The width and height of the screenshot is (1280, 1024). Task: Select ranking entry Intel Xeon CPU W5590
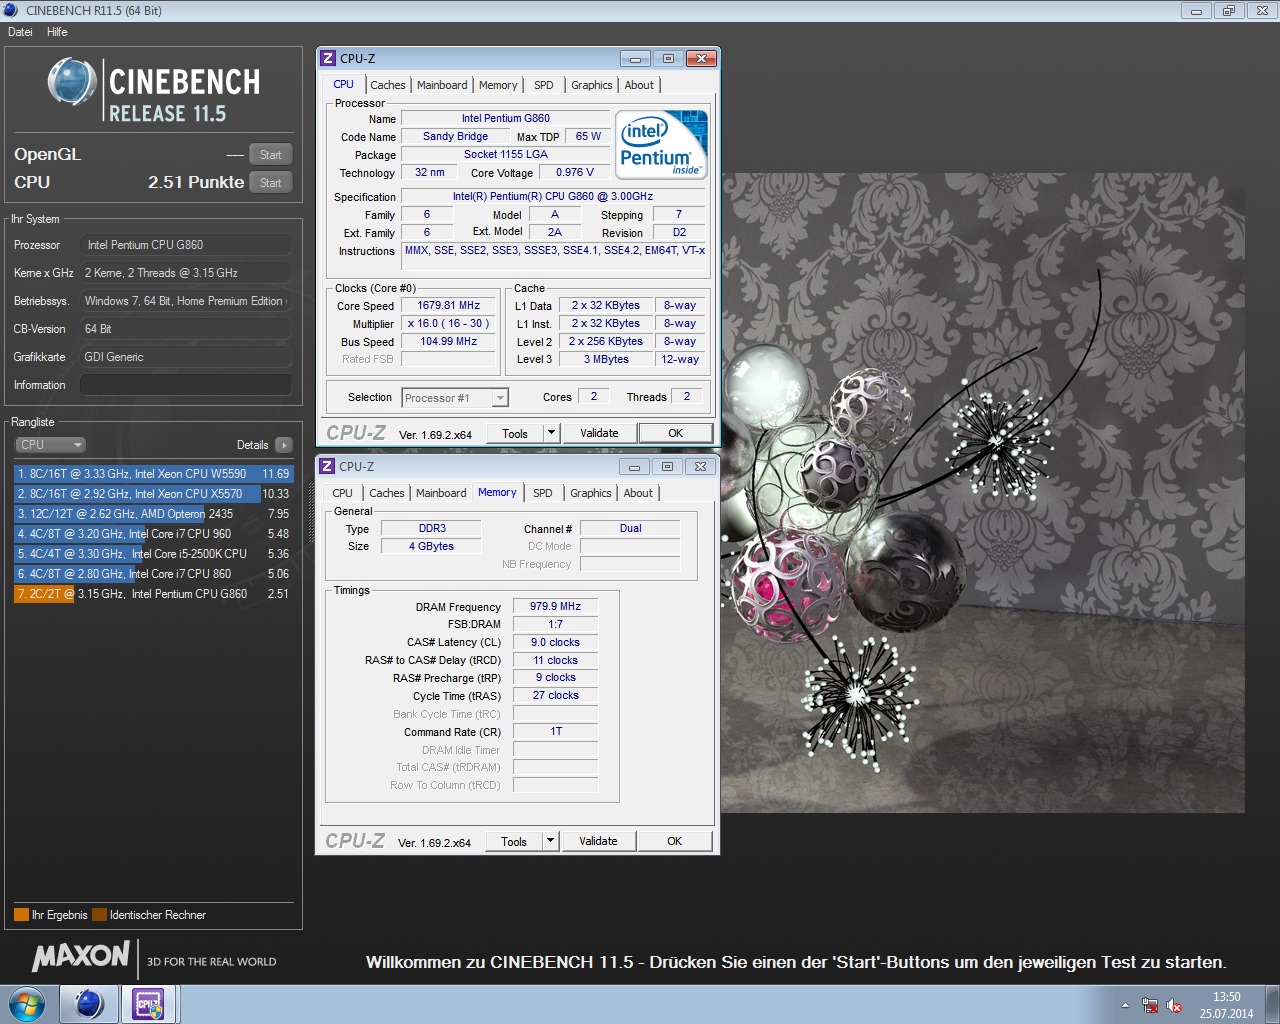[x=154, y=474]
